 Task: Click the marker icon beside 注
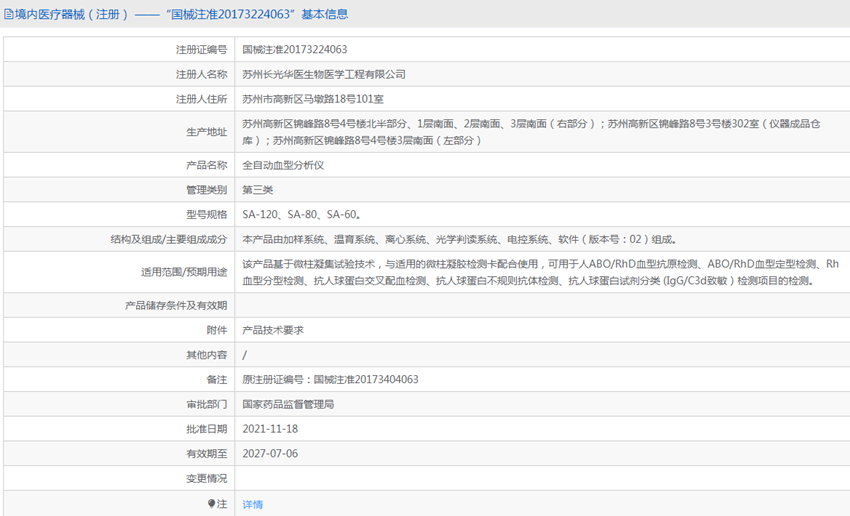[211, 504]
